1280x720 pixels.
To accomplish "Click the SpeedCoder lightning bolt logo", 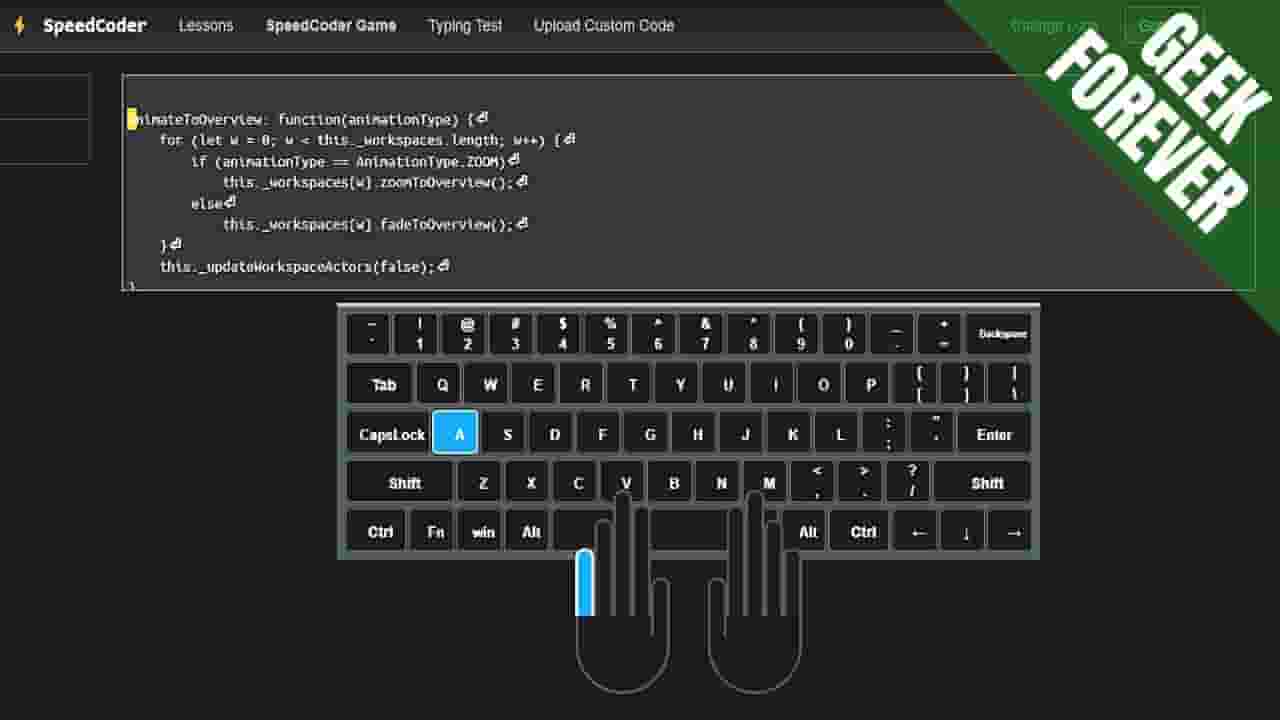I will click(19, 26).
